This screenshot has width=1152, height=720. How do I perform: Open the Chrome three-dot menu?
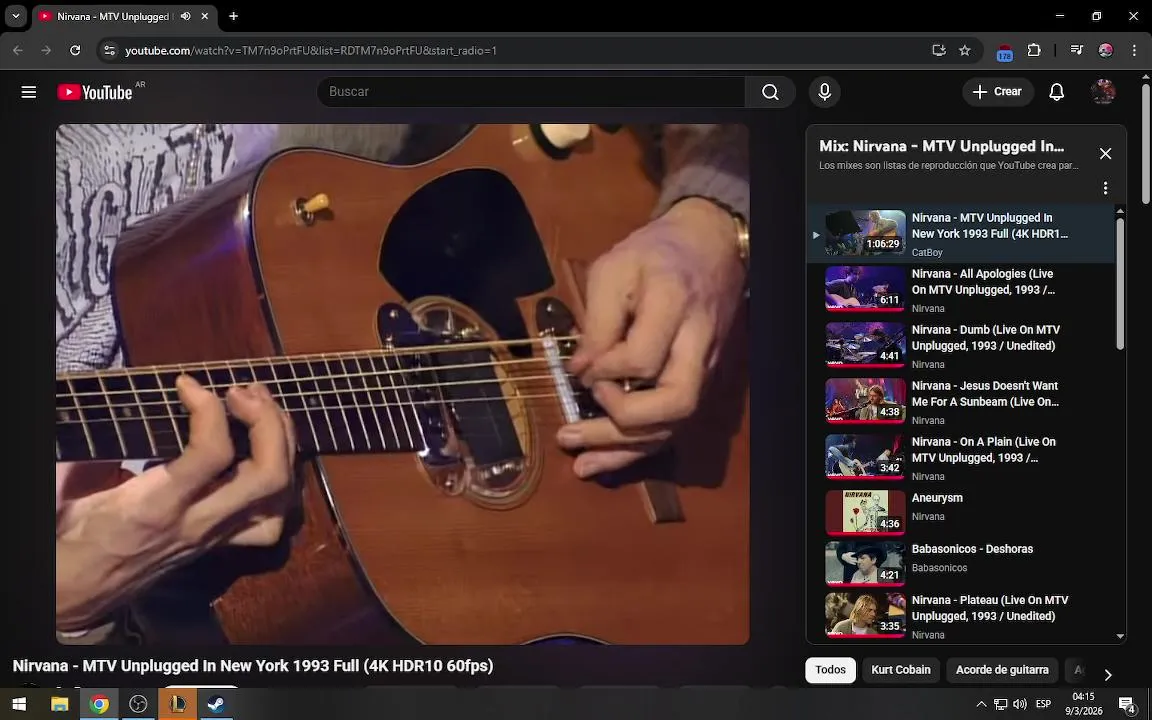tap(1134, 50)
